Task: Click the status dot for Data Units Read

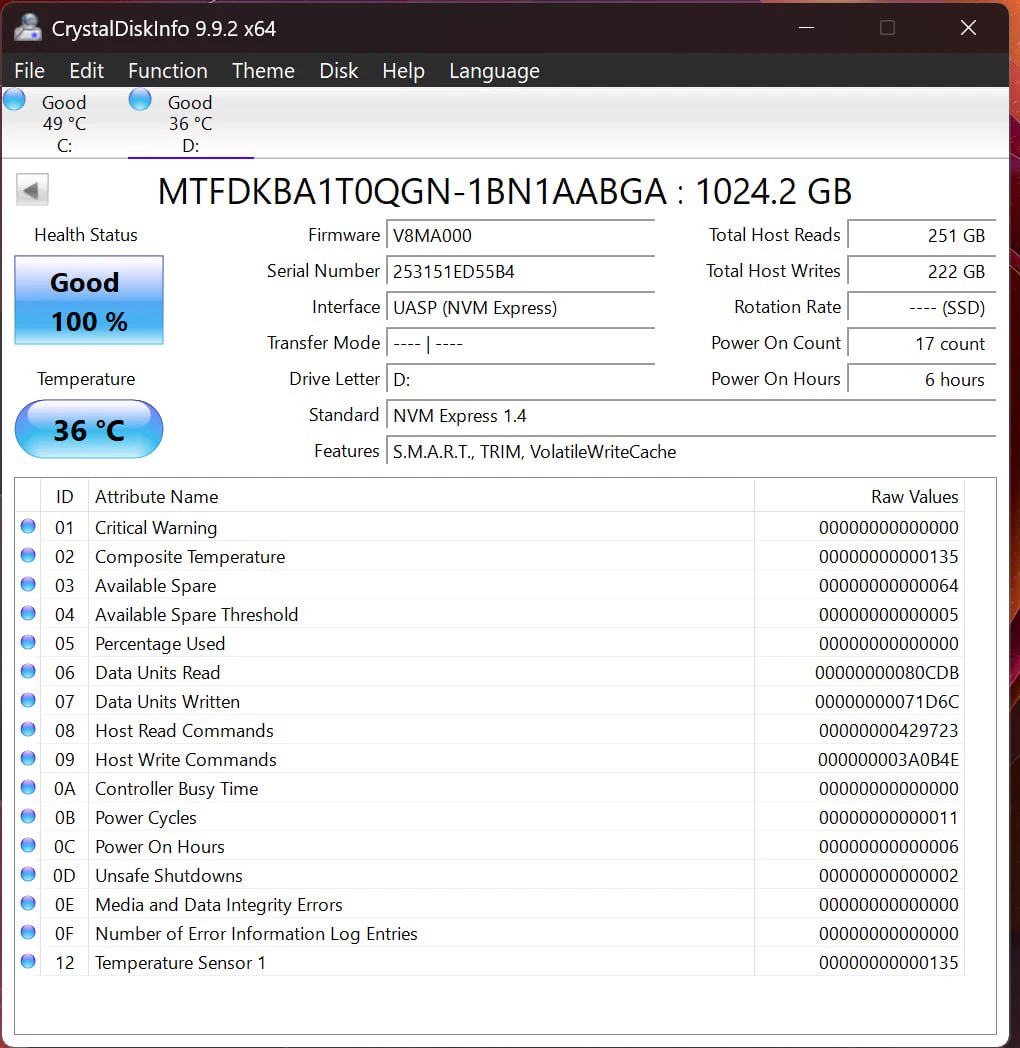Action: [28, 671]
